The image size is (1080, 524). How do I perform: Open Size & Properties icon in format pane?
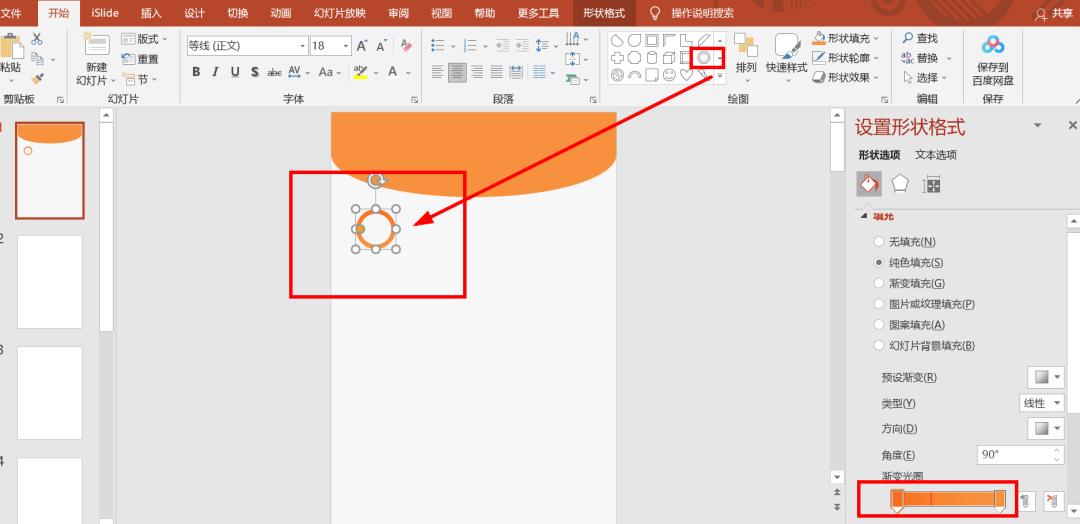click(931, 184)
